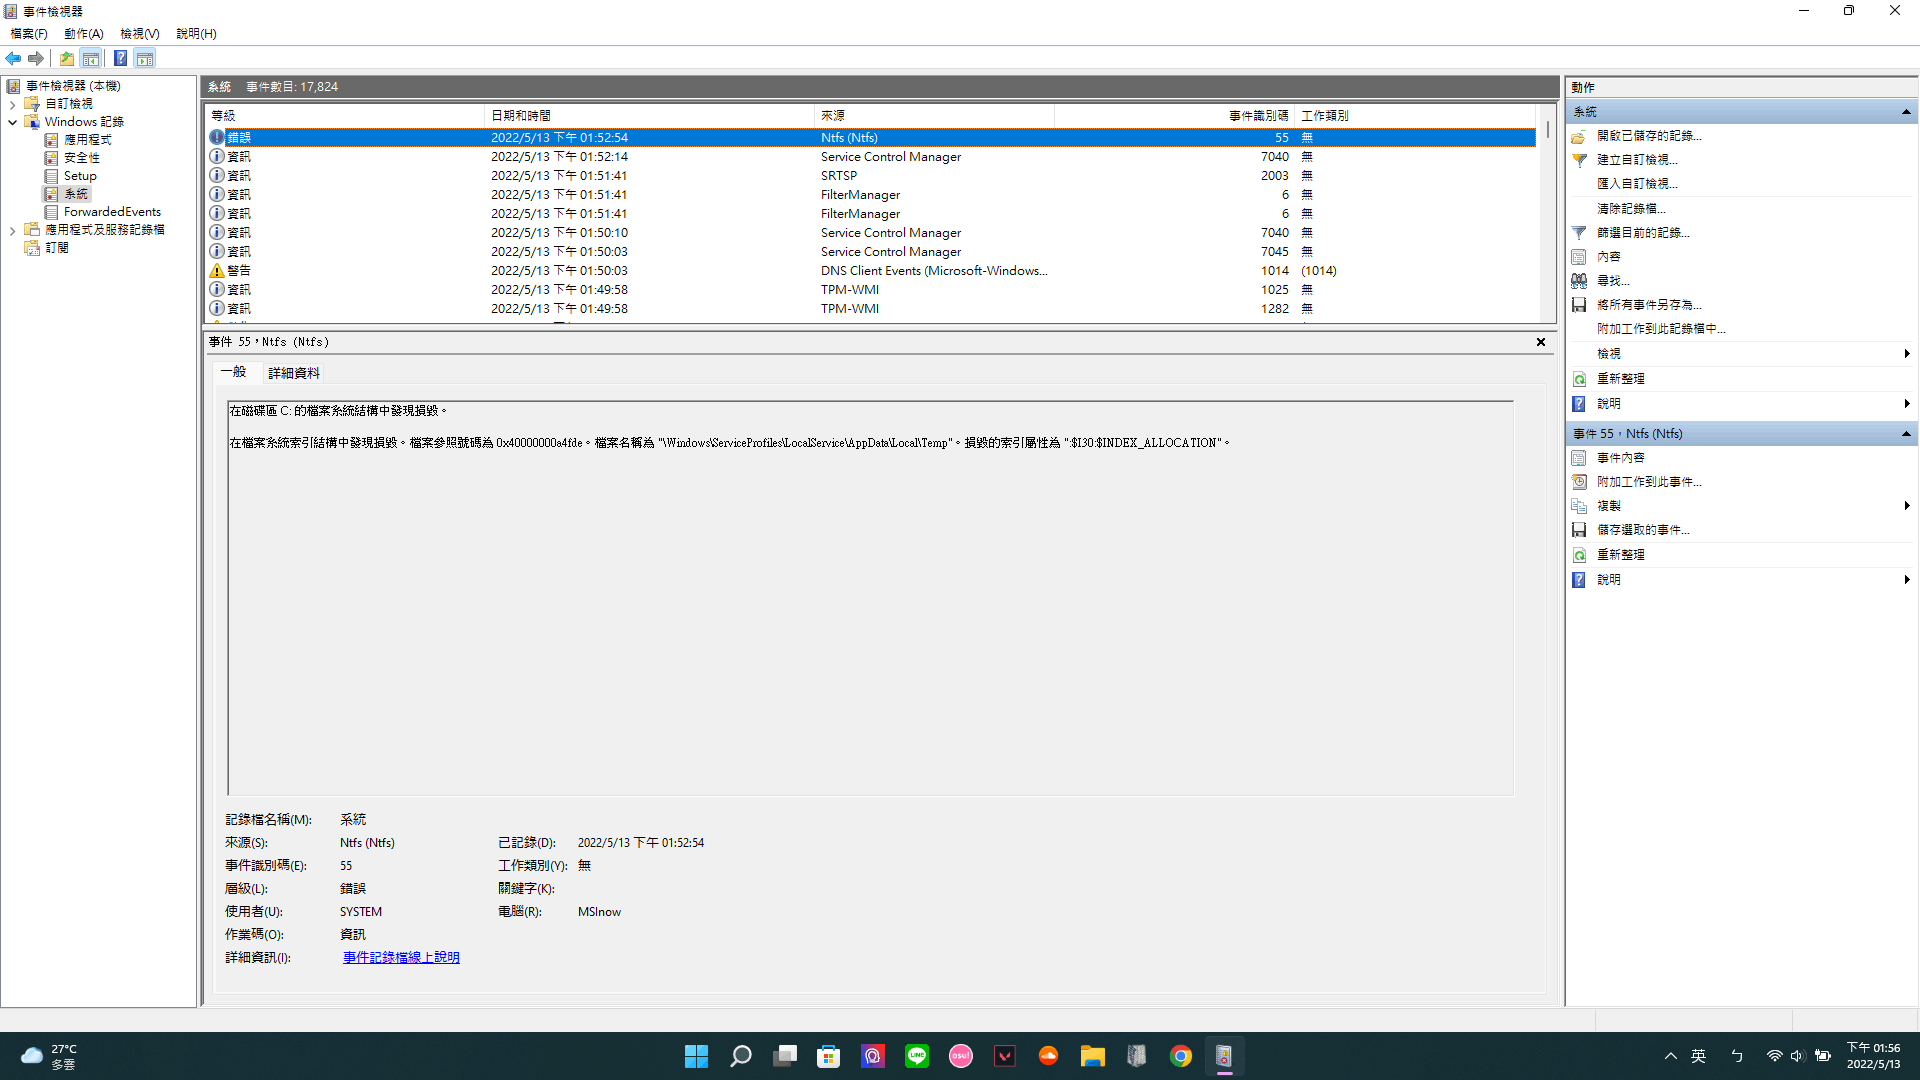1920x1080 pixels.
Task: Open the 動作(A) menu
Action: pyautogui.click(x=84, y=33)
